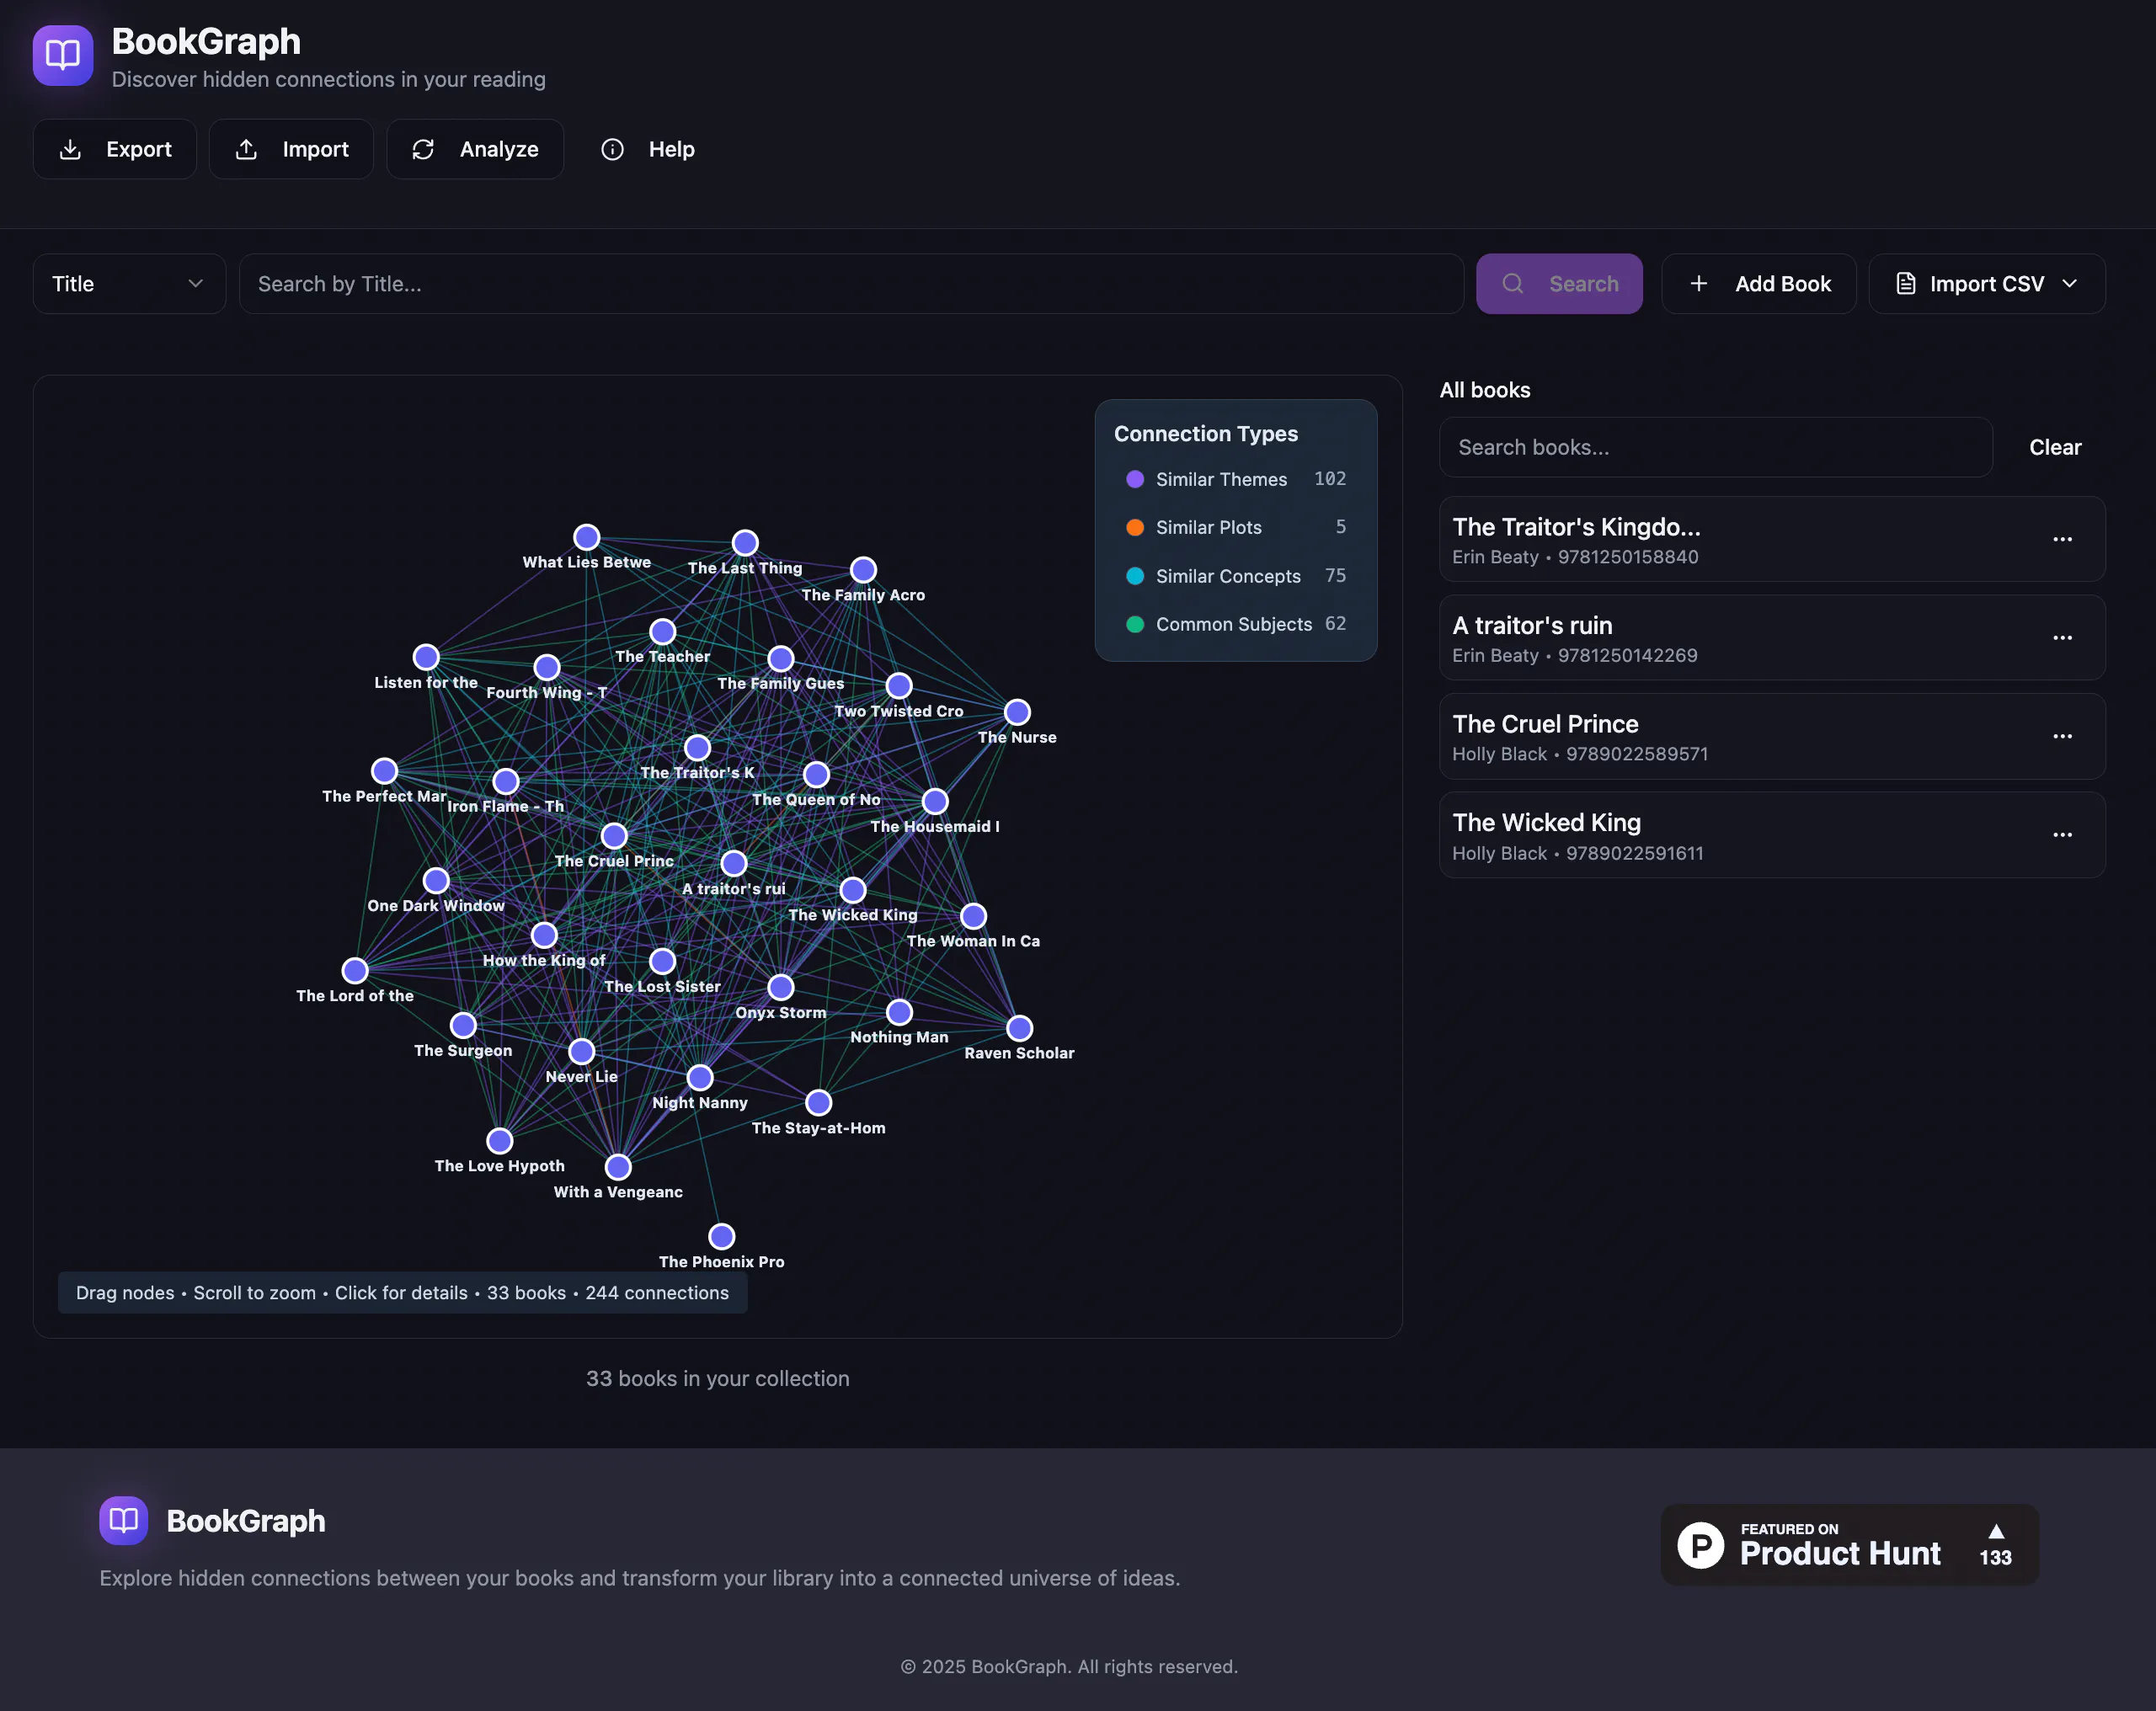The width and height of the screenshot is (2156, 1711).
Task: Select The Wicked King book entry
Action: pyautogui.click(x=1772, y=835)
